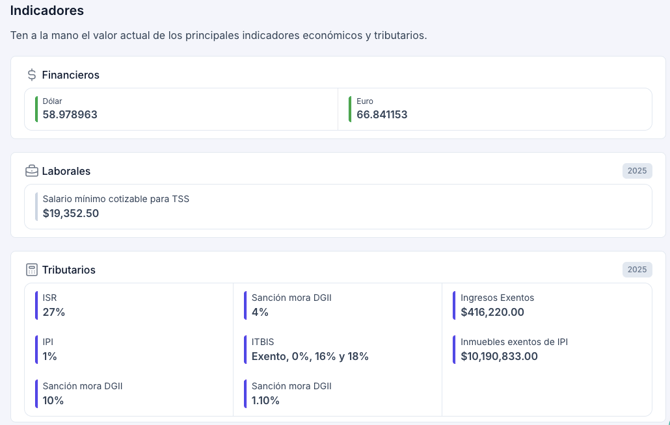Select the IPI 1% indicator
Image resolution: width=670 pixels, height=425 pixels.
pyautogui.click(x=50, y=349)
